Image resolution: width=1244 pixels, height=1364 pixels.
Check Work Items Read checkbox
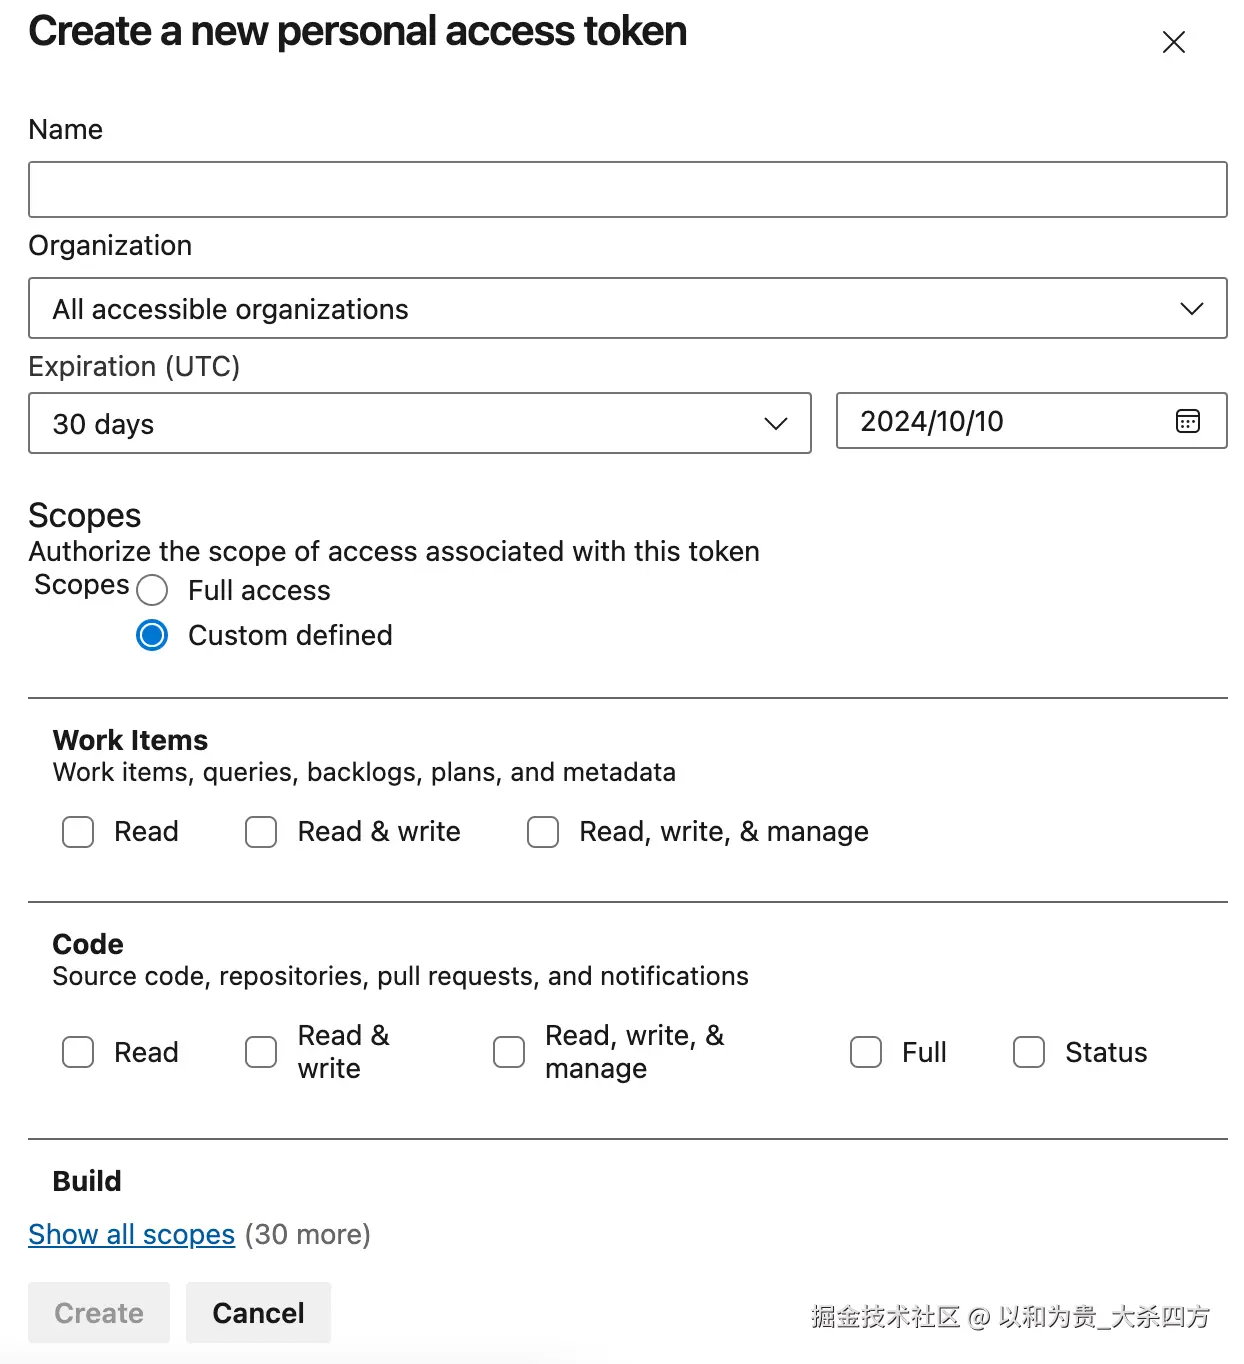click(x=78, y=832)
